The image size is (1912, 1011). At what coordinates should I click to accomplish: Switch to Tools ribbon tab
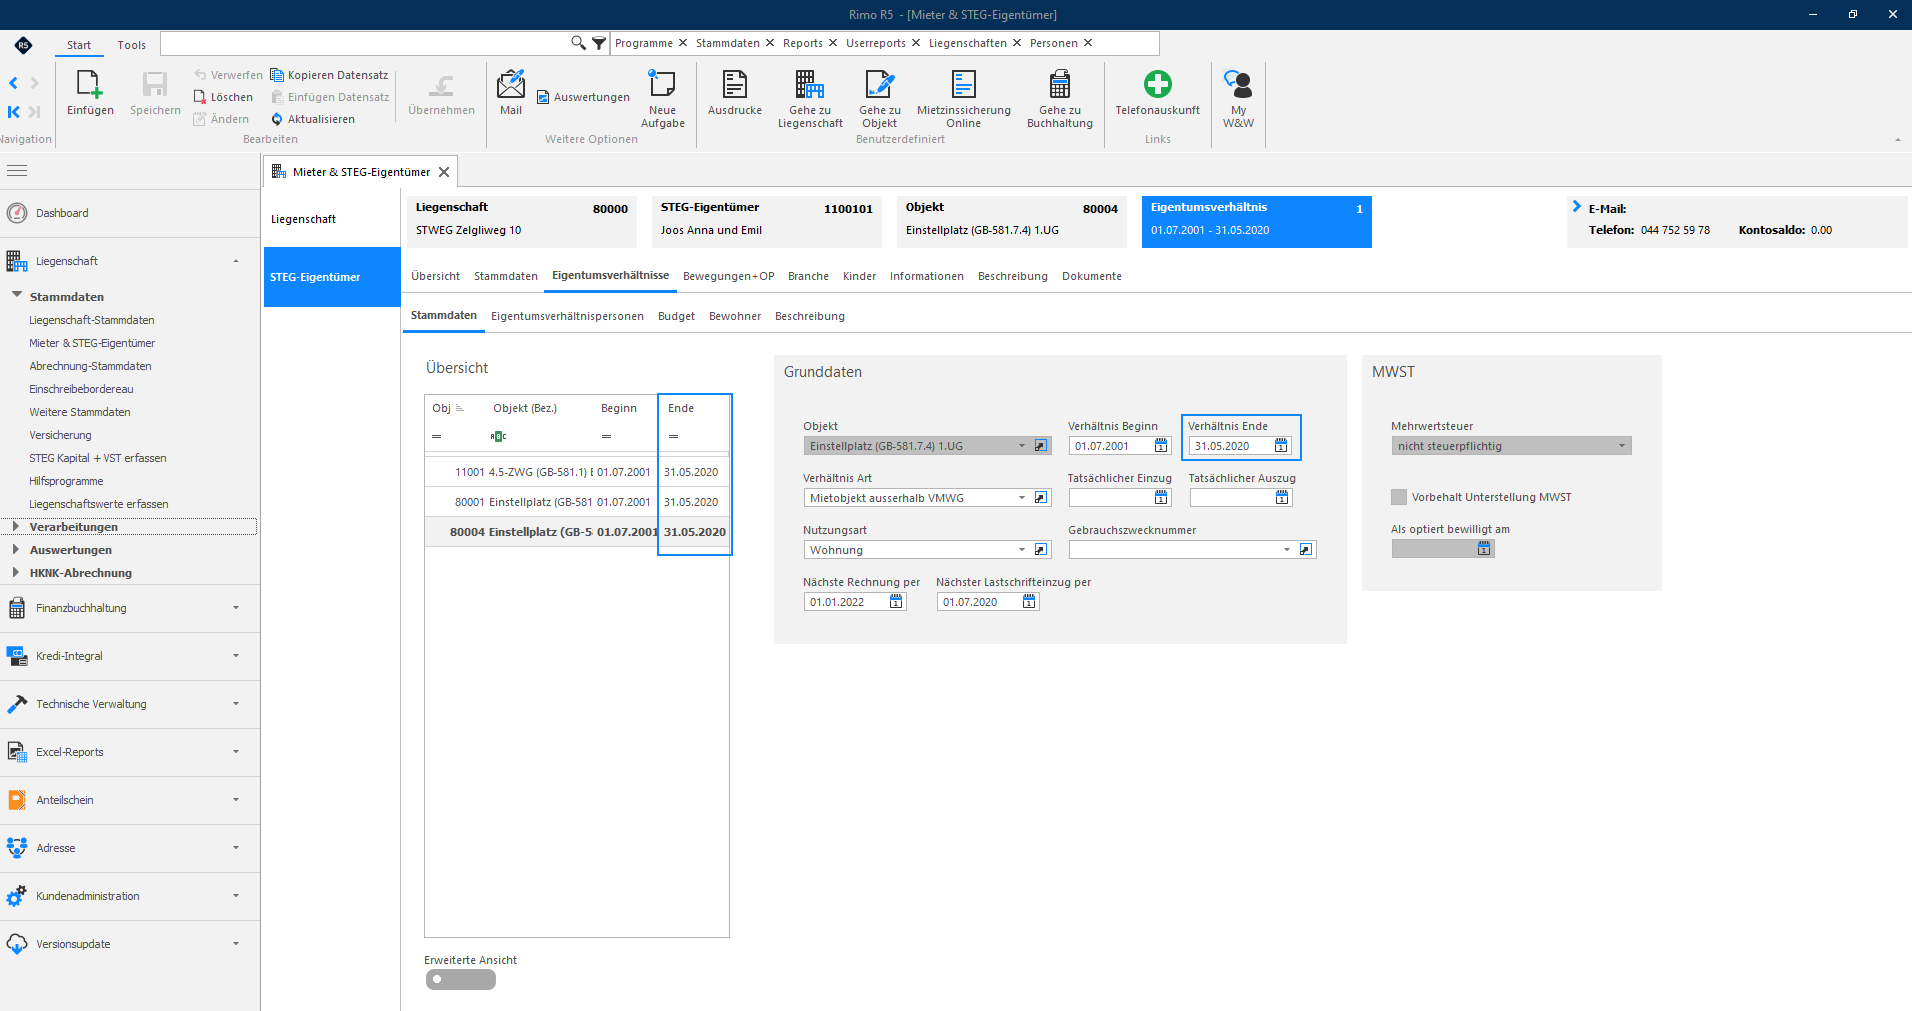coord(131,45)
